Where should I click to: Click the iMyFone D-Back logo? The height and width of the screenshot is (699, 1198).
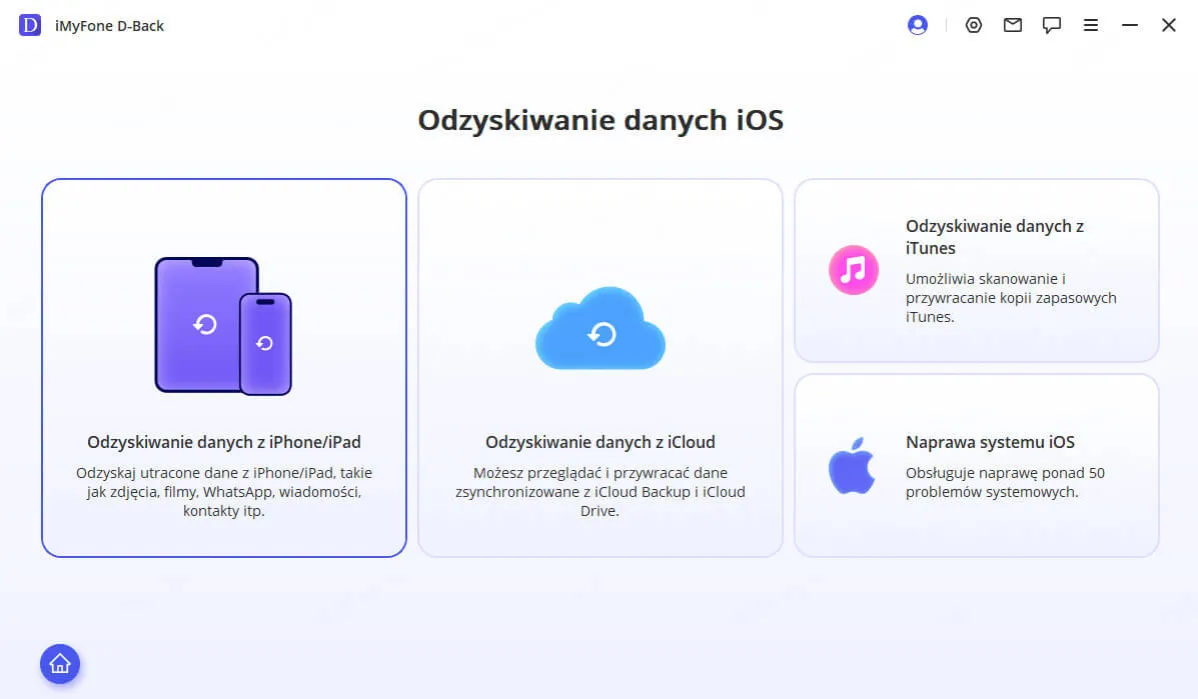(28, 25)
